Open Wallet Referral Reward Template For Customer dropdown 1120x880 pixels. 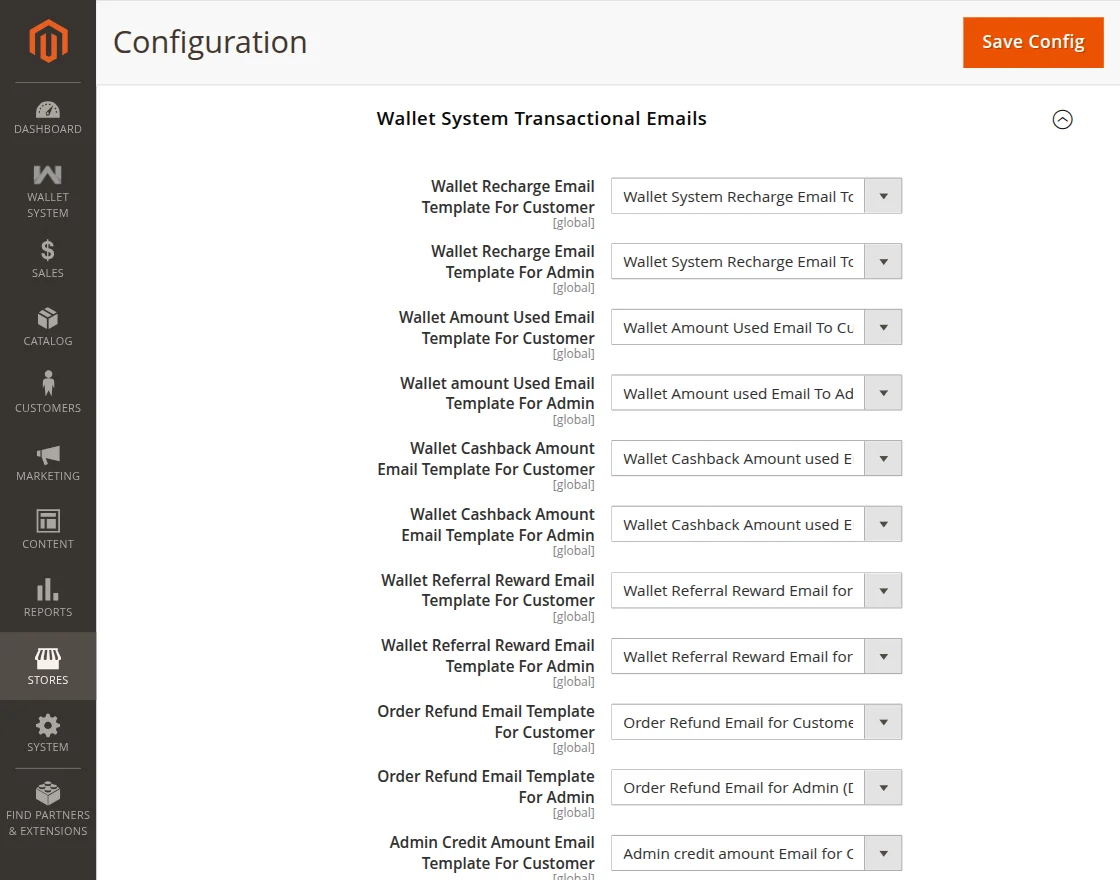[x=756, y=591]
